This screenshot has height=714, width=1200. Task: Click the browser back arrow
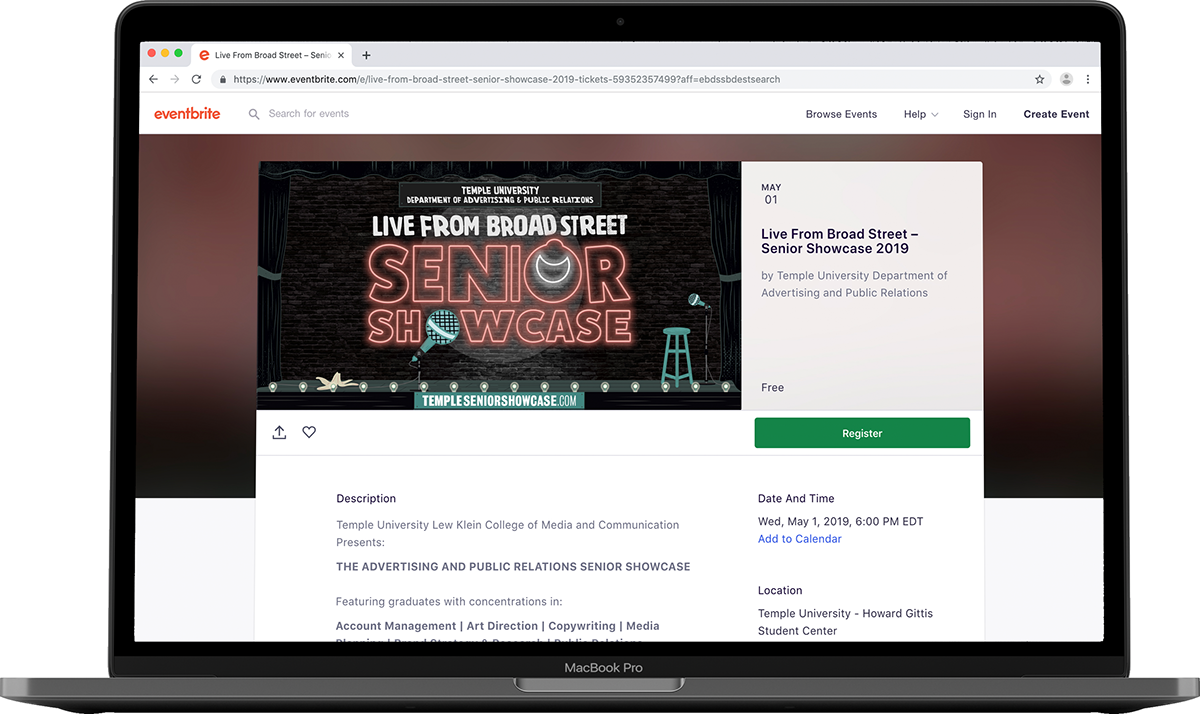(153, 79)
